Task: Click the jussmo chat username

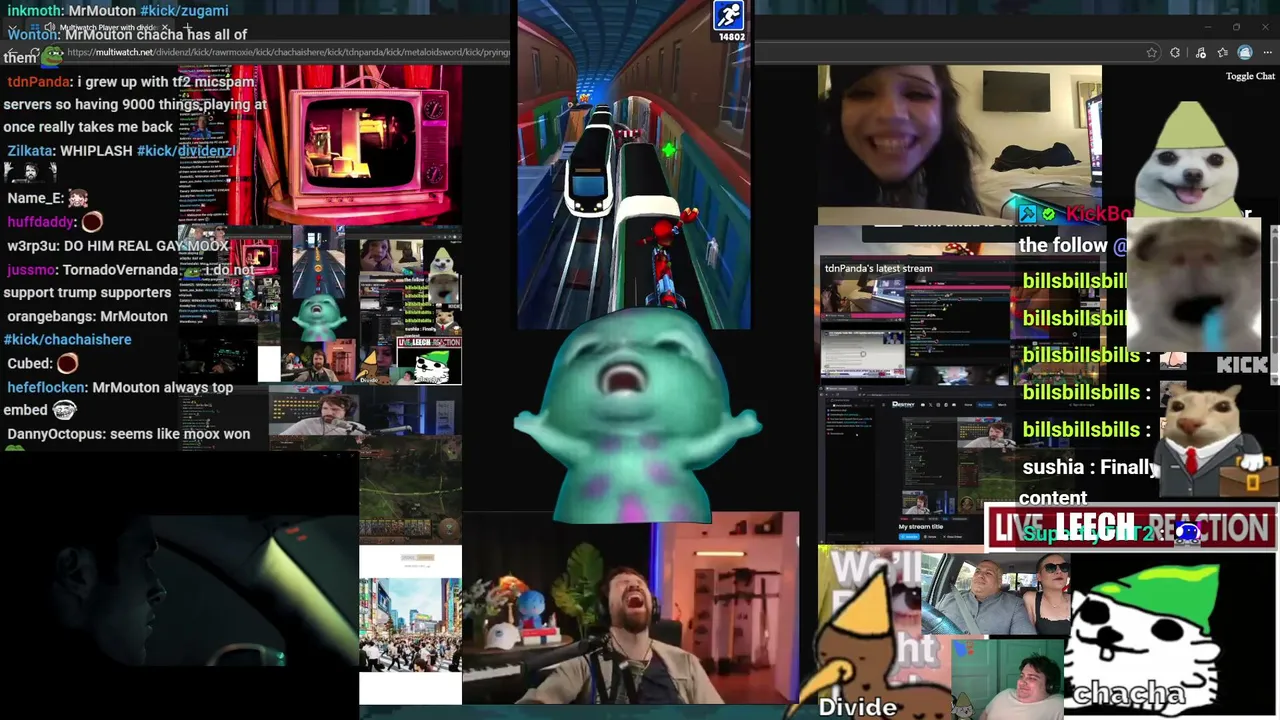Action: [29, 269]
